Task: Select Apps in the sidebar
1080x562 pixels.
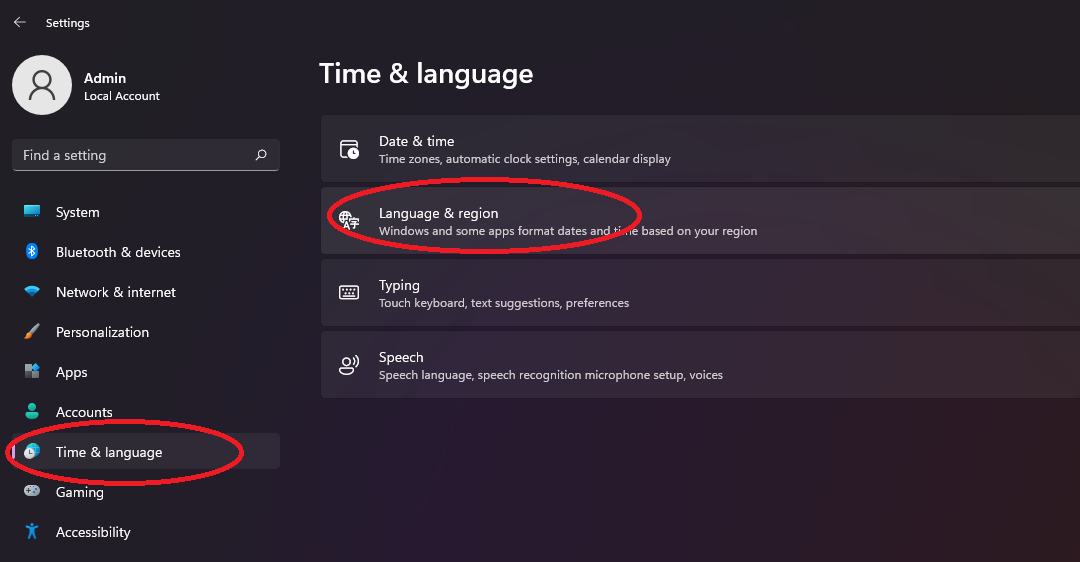Action: [x=146, y=372]
